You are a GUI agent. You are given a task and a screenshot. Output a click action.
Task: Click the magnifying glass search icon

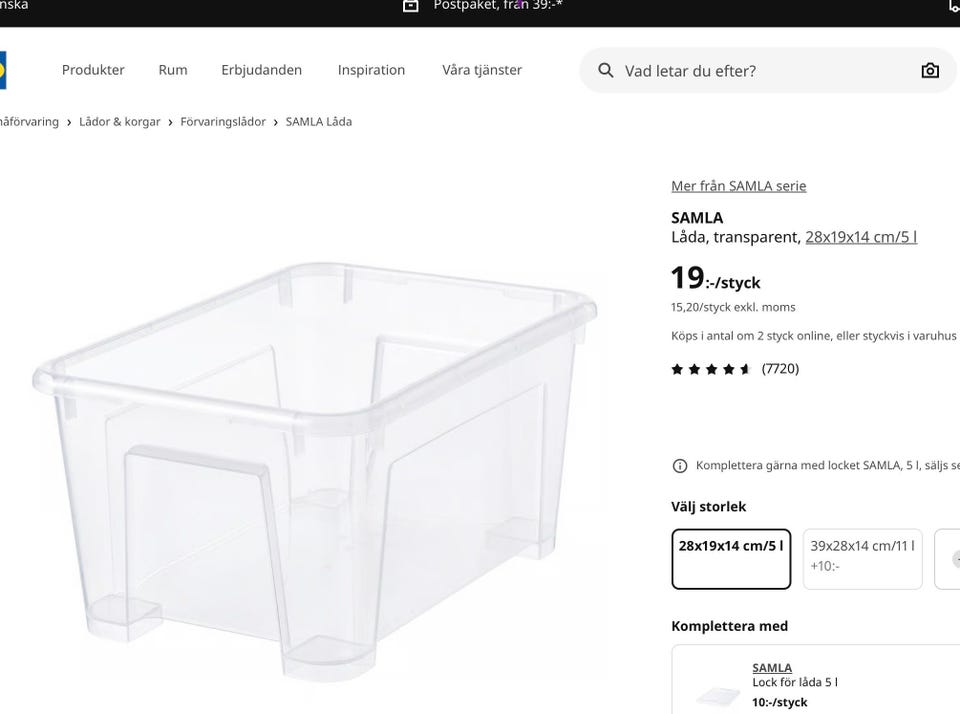(606, 70)
